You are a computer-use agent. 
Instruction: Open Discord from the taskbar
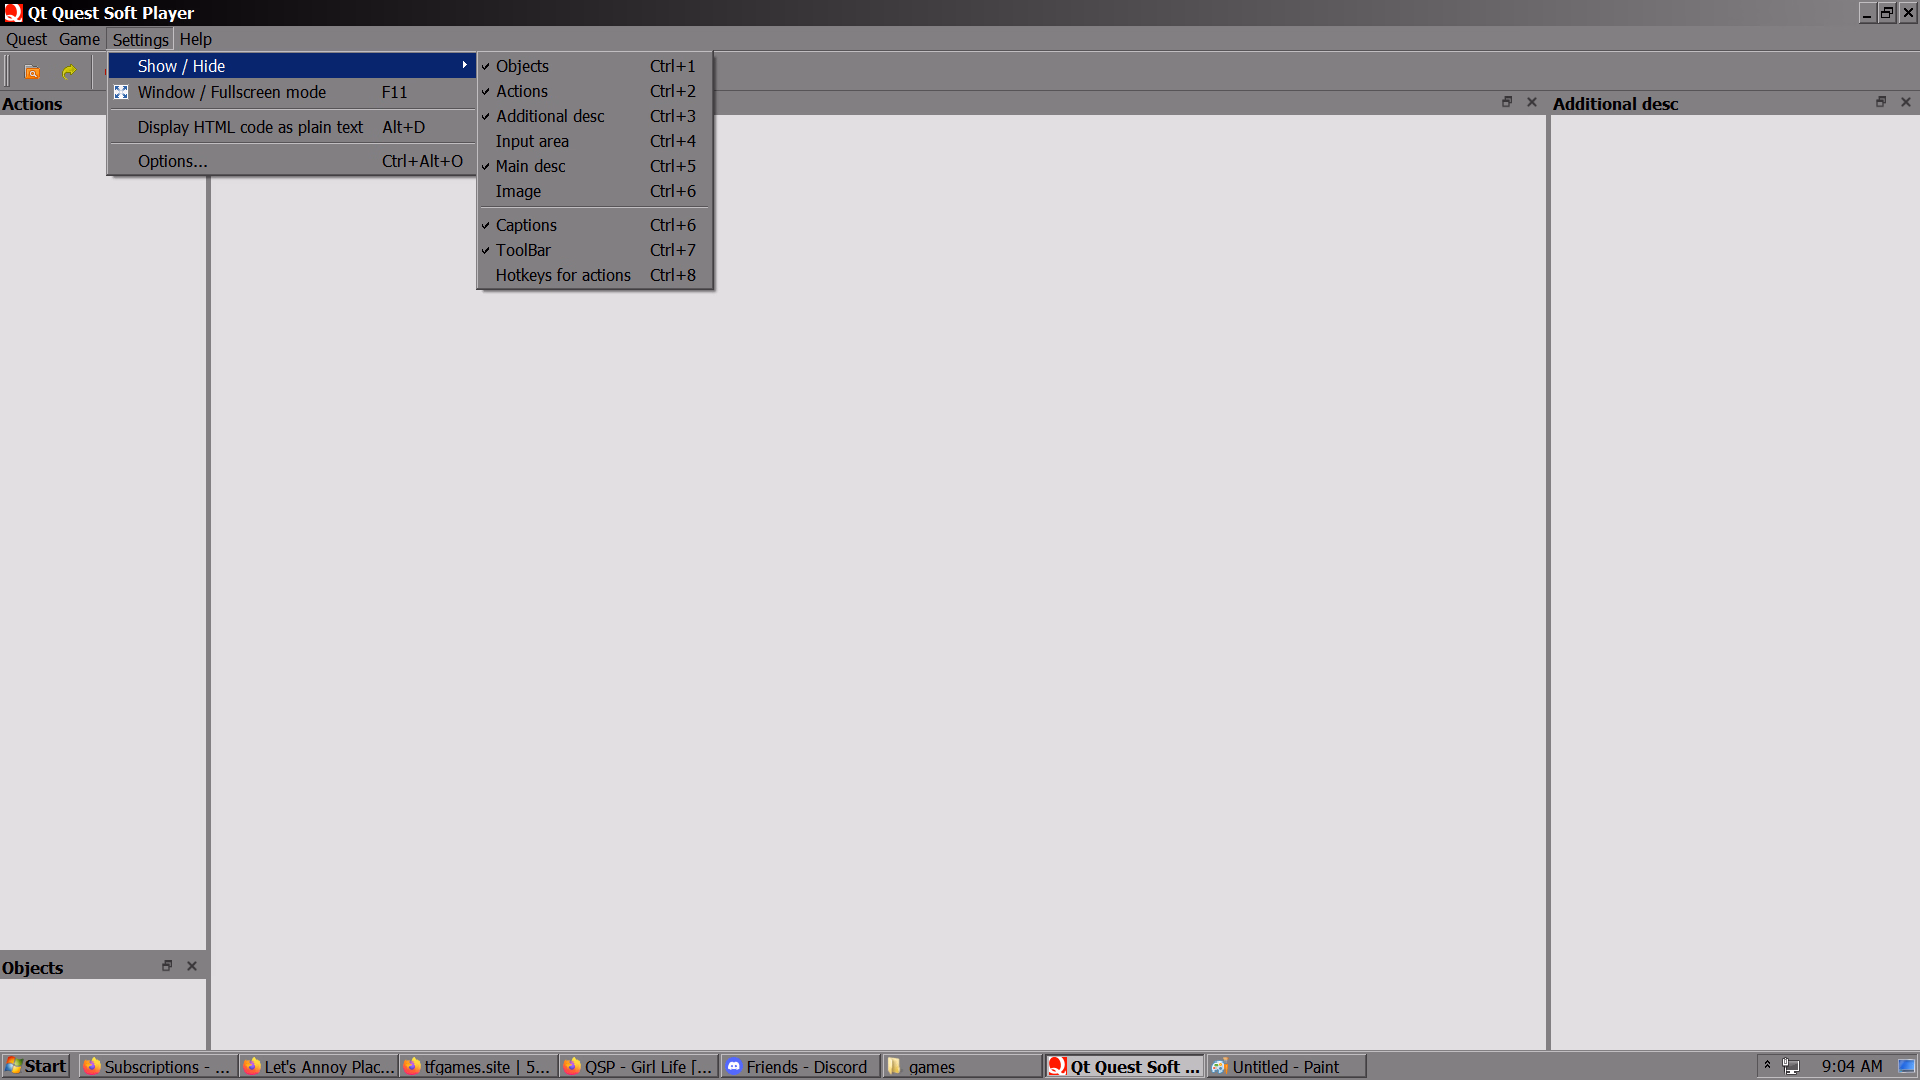point(798,1067)
